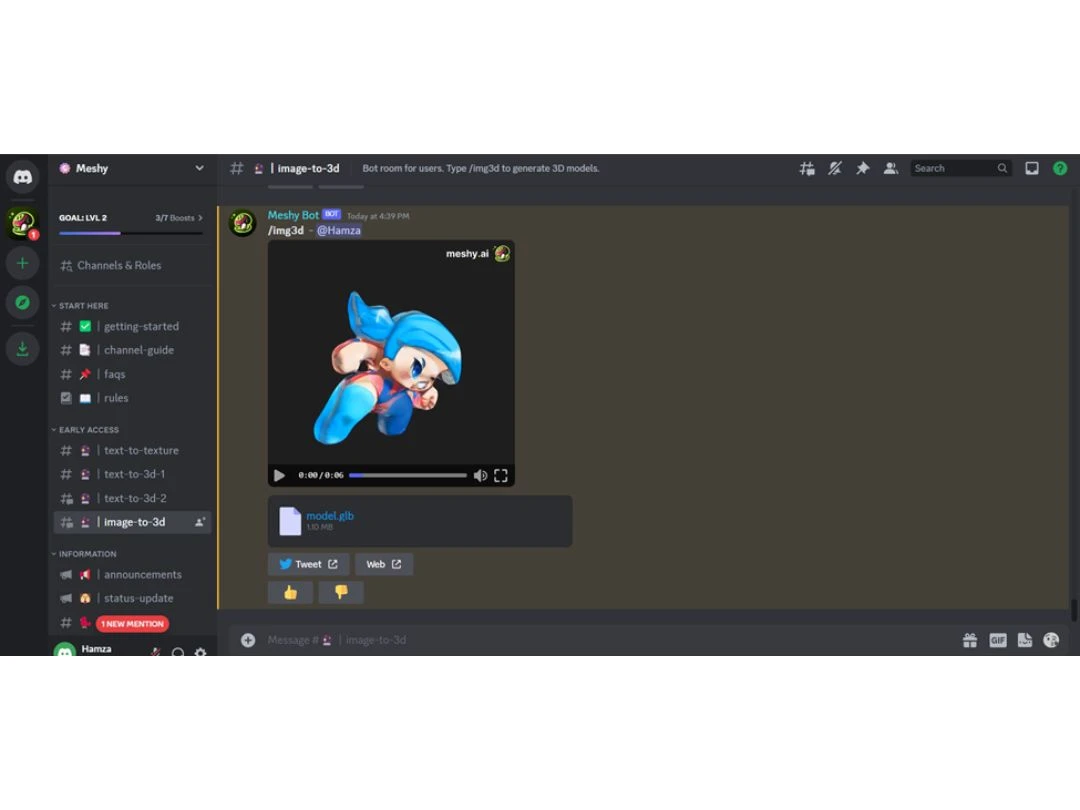Click Add a Server plus icon
The width and height of the screenshot is (1080, 810).
click(x=23, y=263)
